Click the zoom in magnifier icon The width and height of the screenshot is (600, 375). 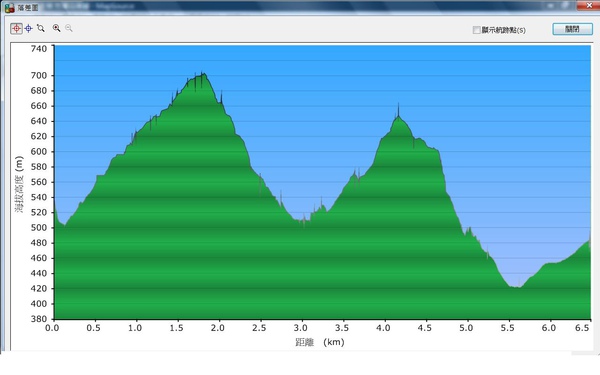point(57,28)
